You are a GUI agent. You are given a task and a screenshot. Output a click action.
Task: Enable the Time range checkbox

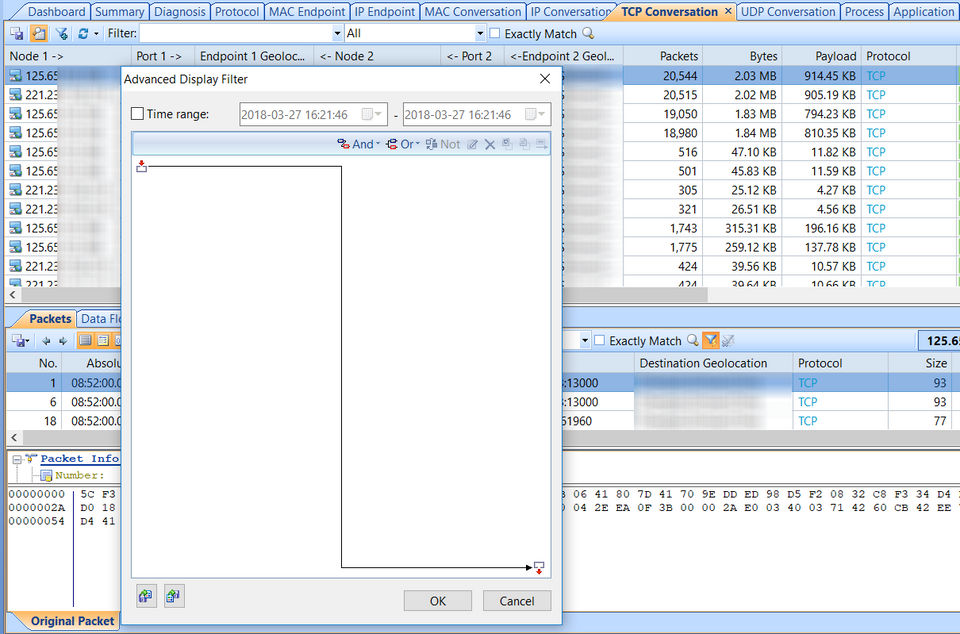(138, 114)
